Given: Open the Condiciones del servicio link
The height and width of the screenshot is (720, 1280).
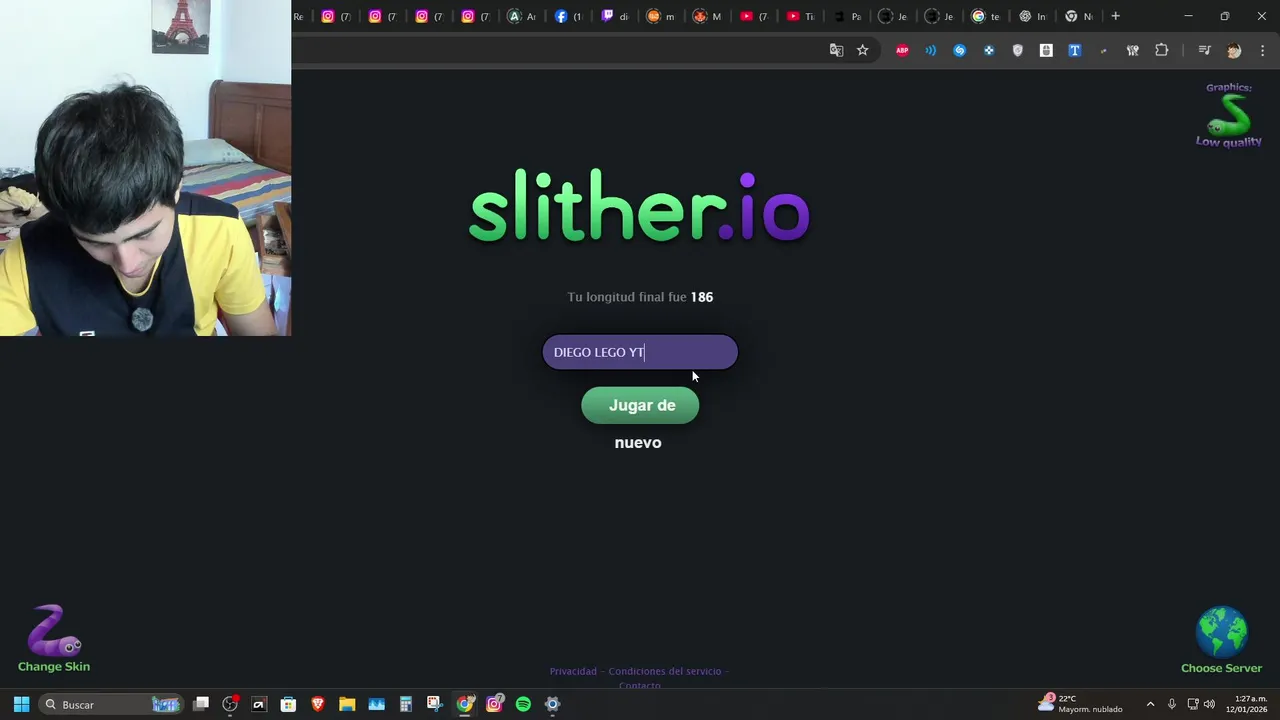Looking at the screenshot, I should [x=665, y=671].
